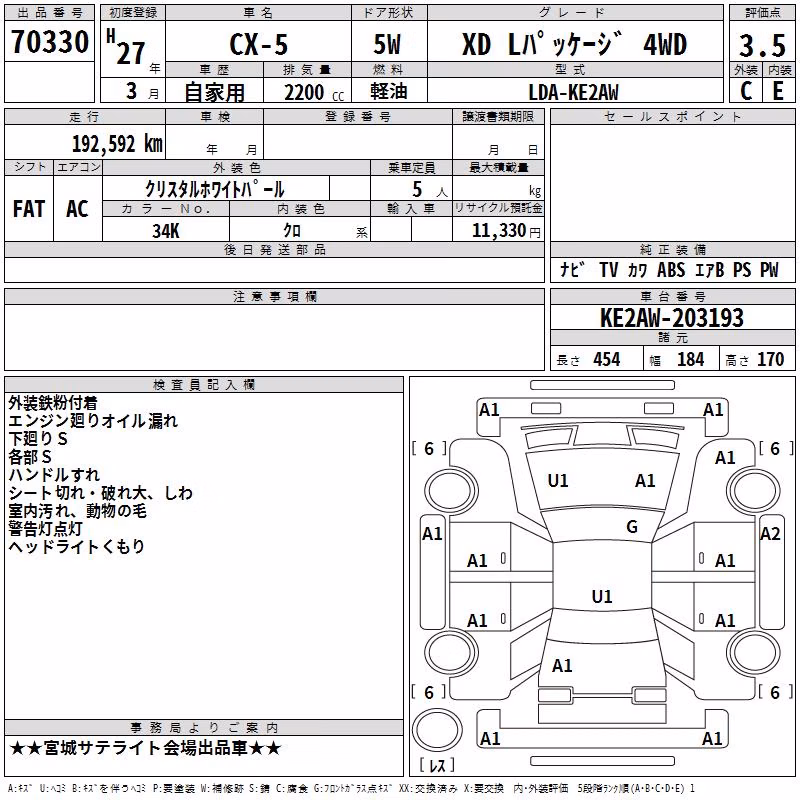Screen dimensions: 800x800
Task: Select the note ヘッドライトくもり
Action: pyautogui.click(x=77, y=546)
